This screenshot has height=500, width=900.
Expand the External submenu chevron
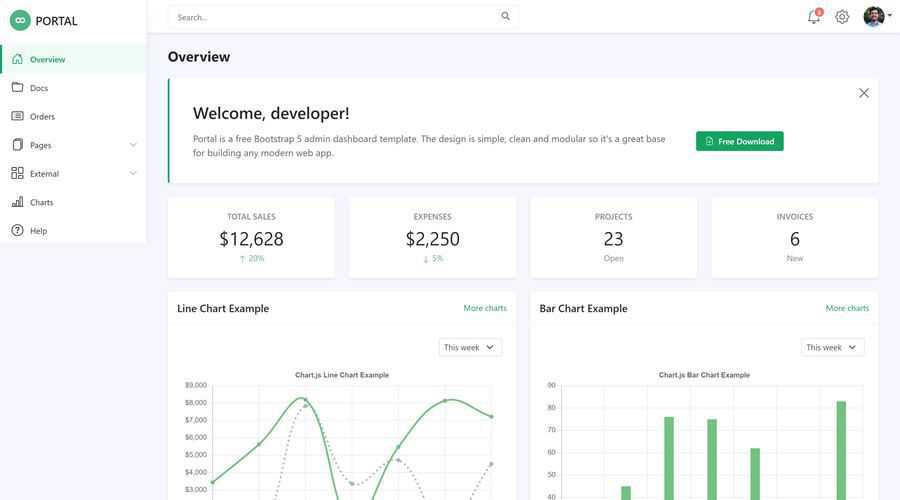[x=133, y=173]
